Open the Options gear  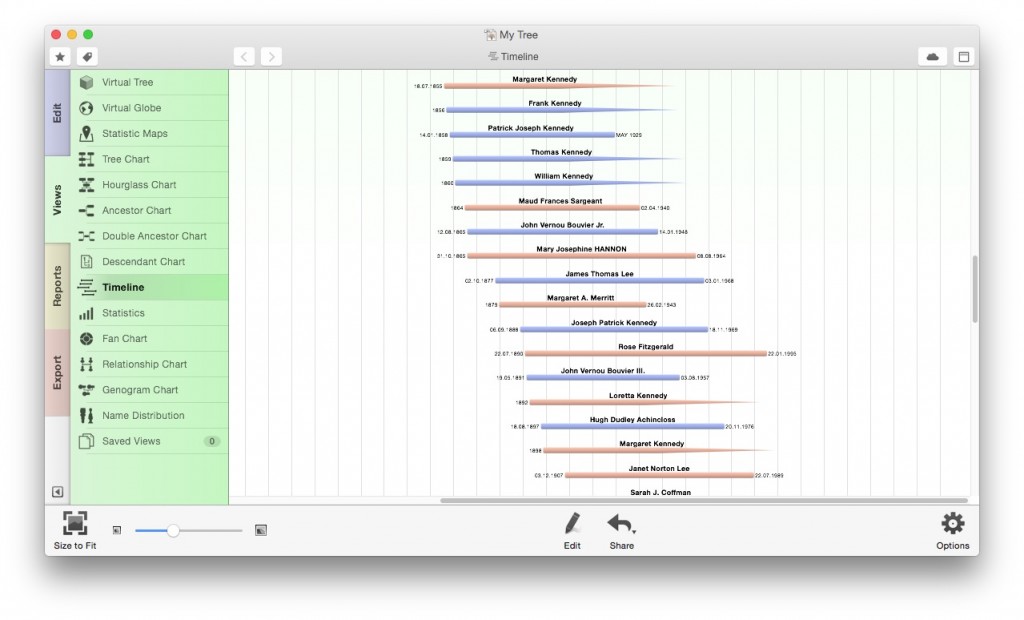click(953, 523)
